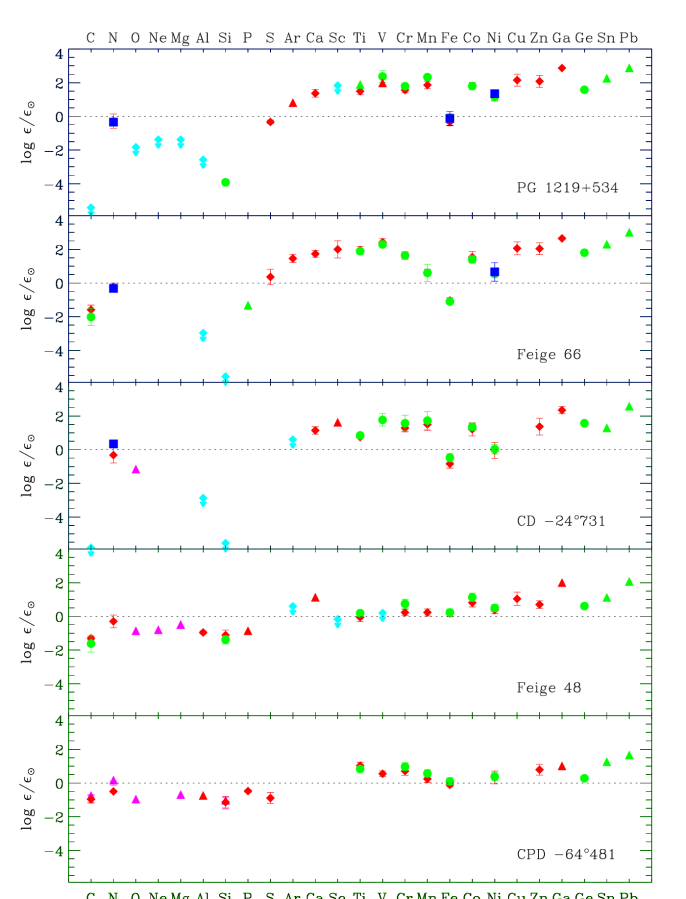Click the highest magenta triangle in bottom panel

coord(113,780)
